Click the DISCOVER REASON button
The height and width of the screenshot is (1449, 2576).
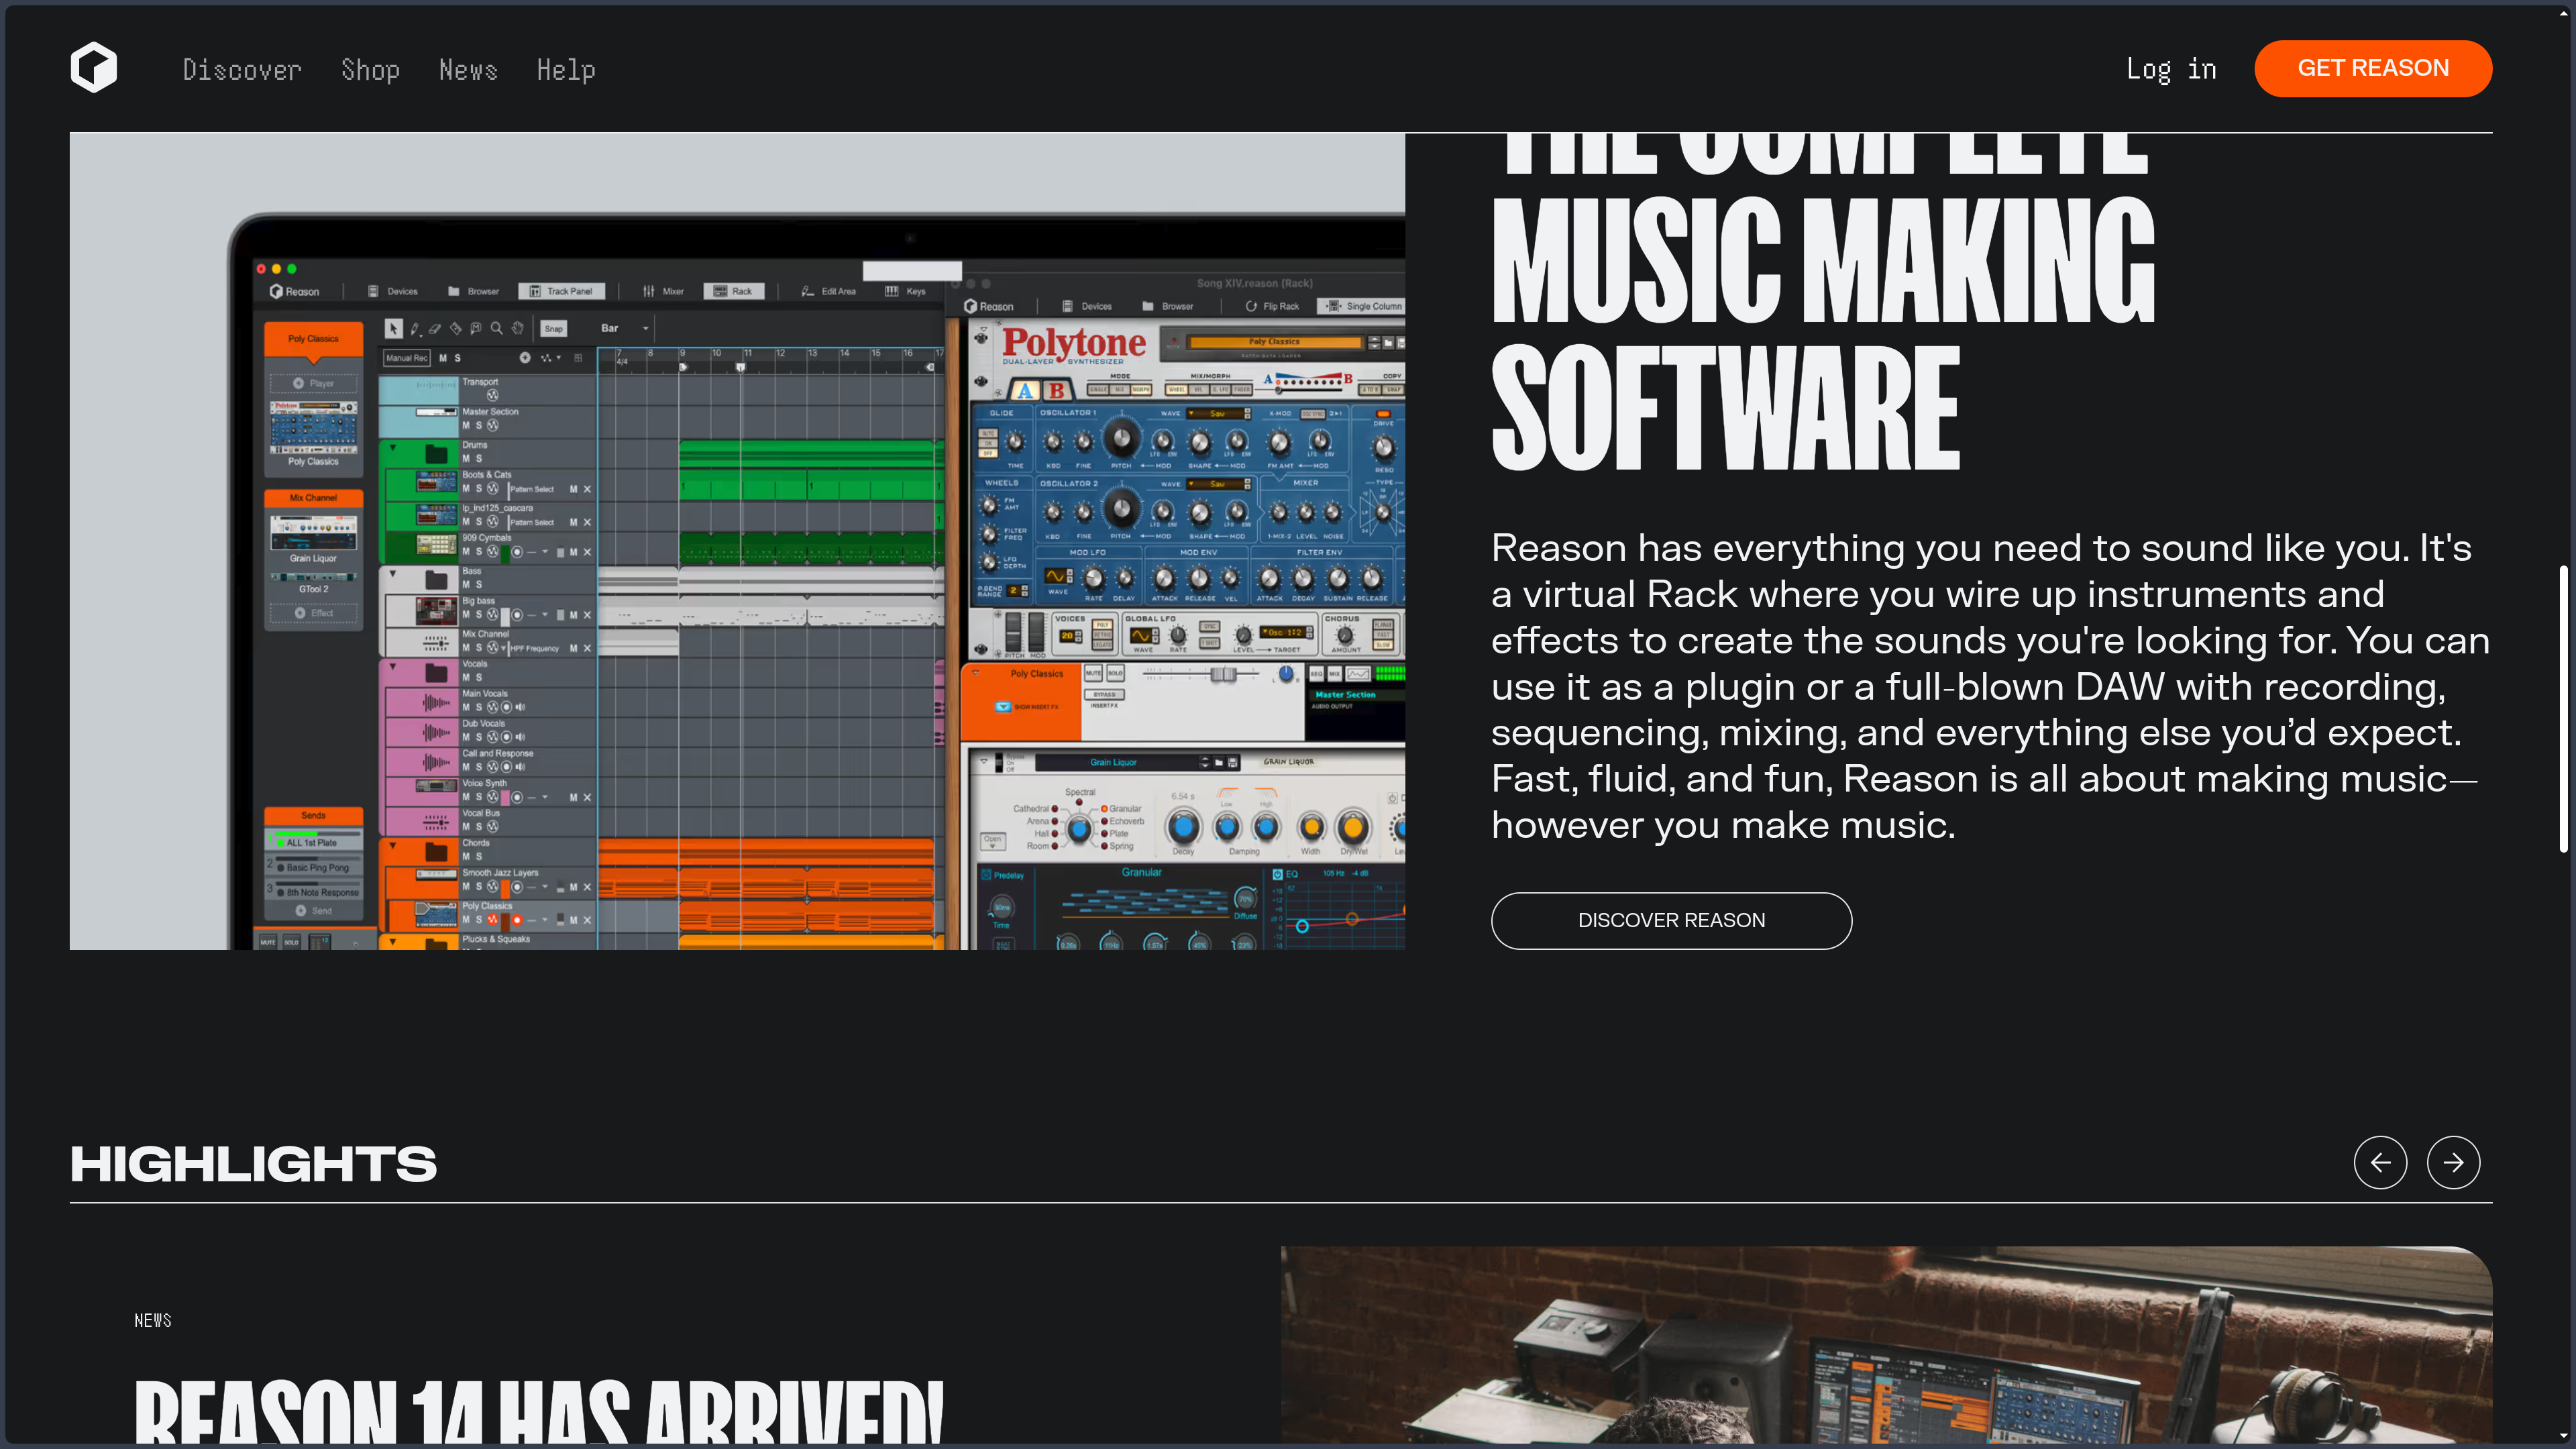[1671, 920]
